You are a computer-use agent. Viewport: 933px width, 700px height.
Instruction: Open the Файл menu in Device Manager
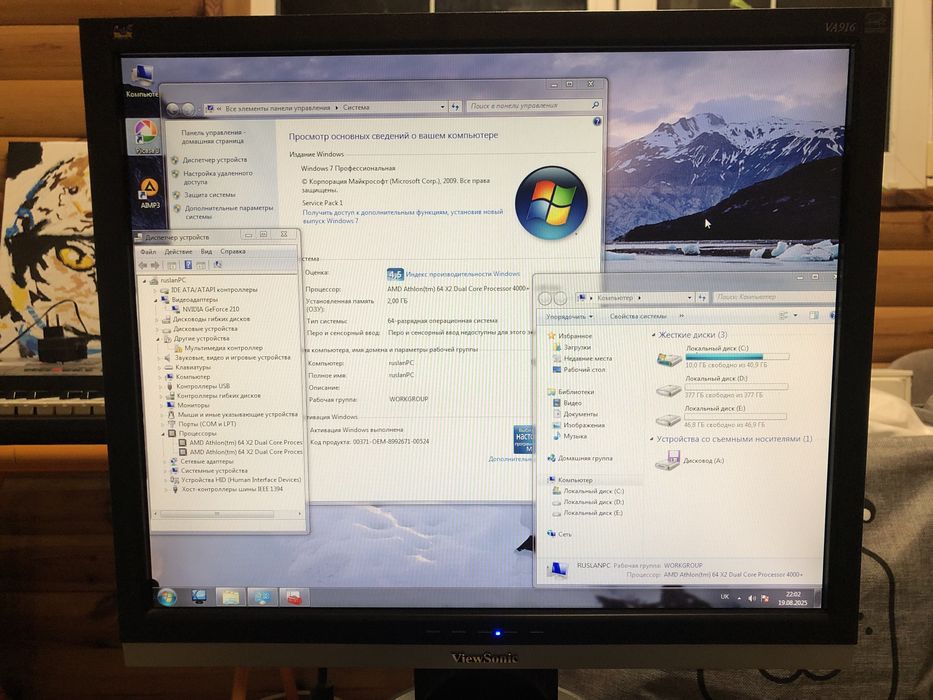(x=148, y=252)
